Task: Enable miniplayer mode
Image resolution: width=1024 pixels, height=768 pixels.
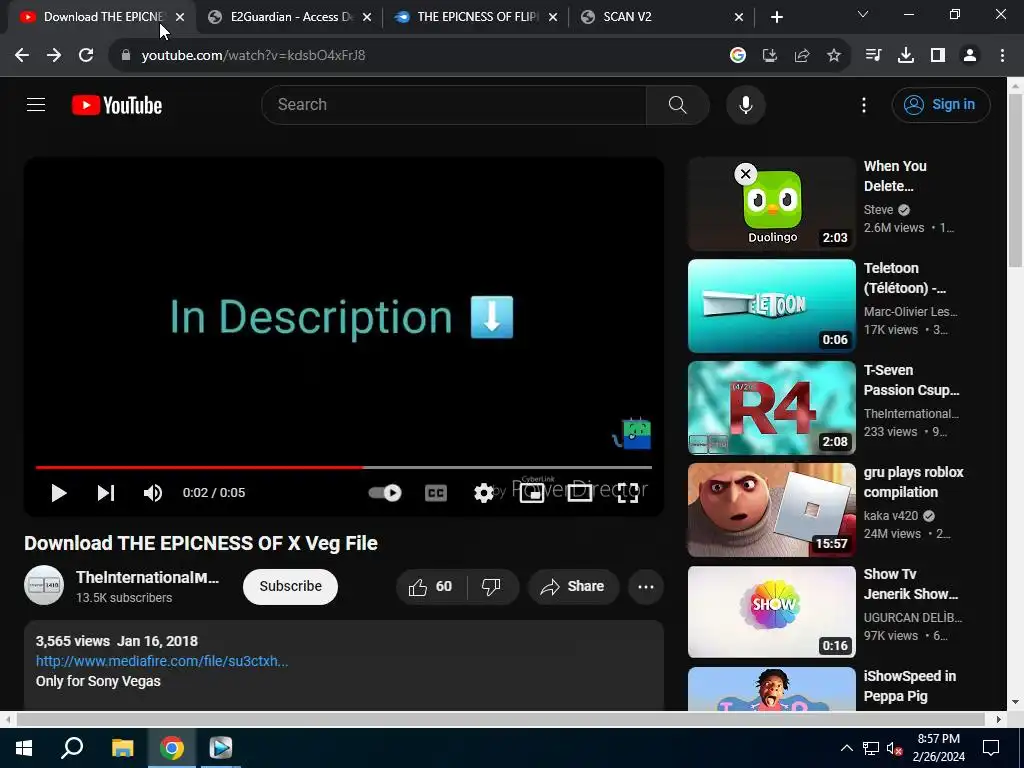Action: coord(532,493)
